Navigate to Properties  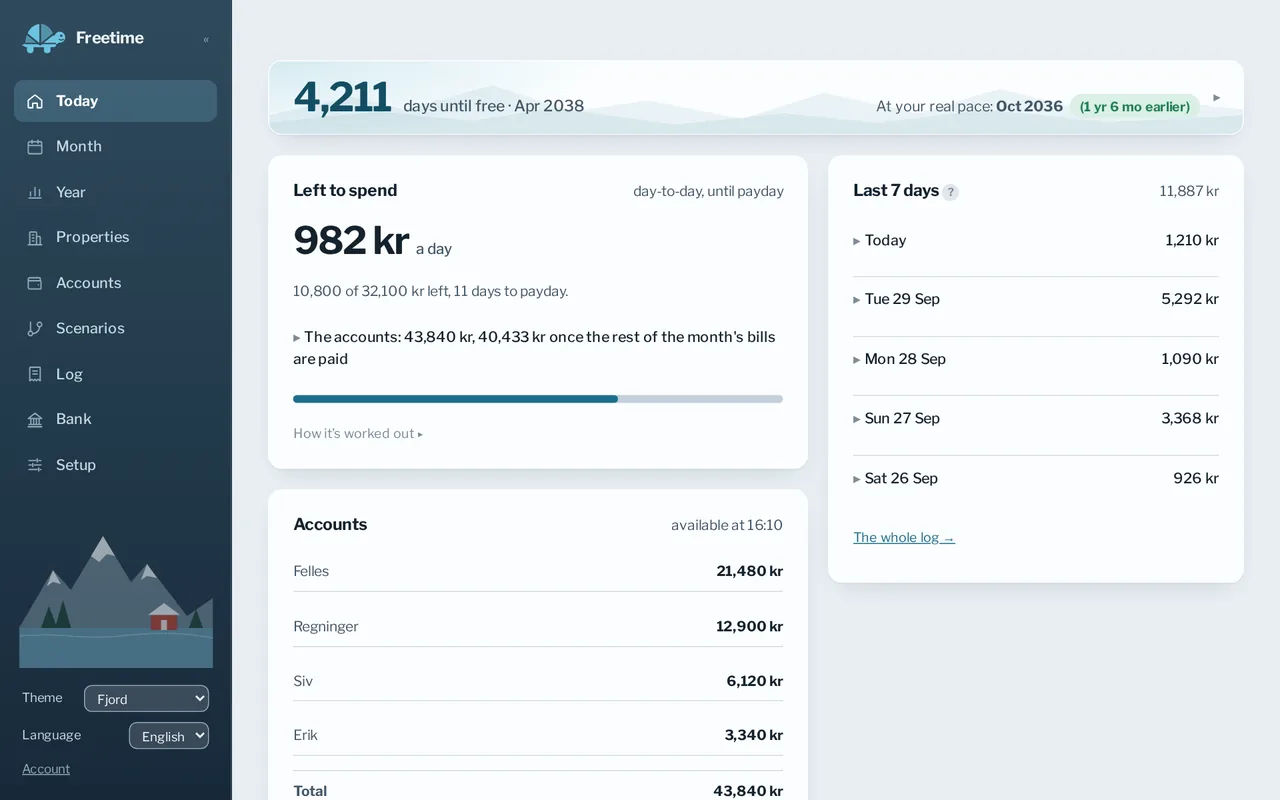click(x=115, y=238)
